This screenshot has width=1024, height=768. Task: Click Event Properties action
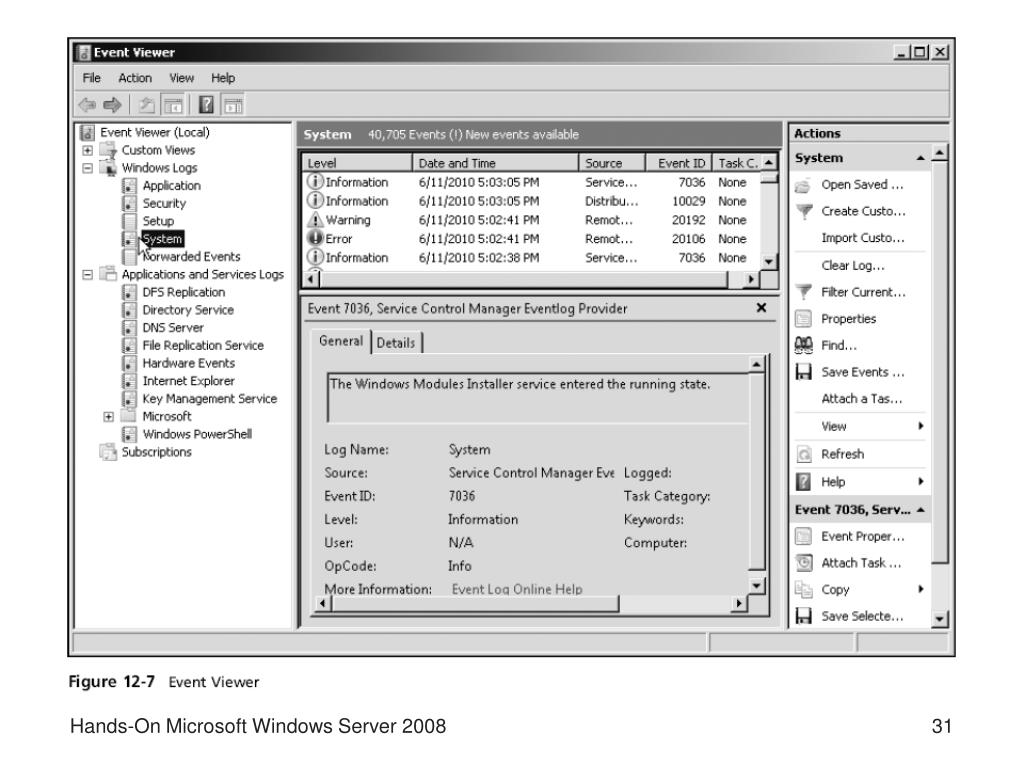click(x=863, y=537)
